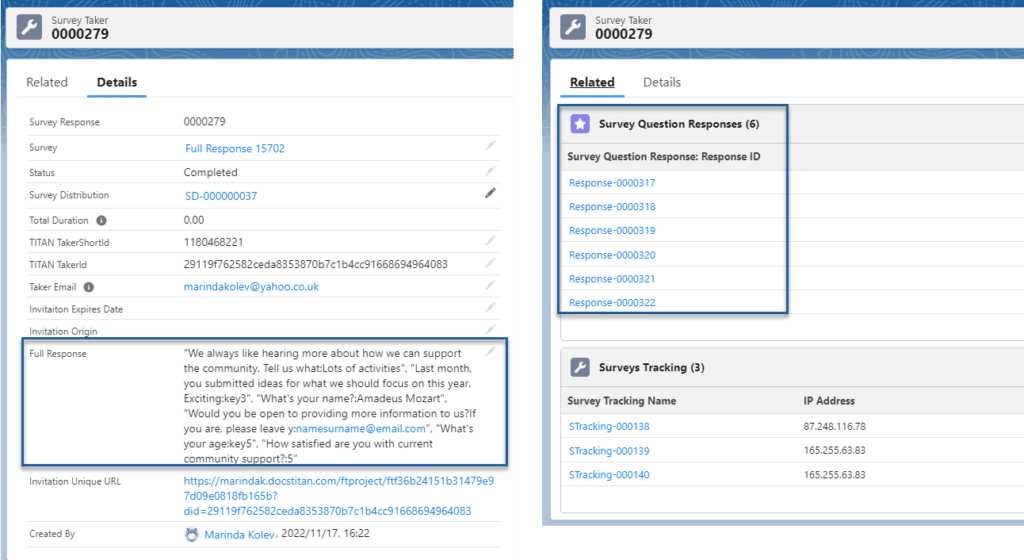Open Marinda Kolev user link
The height and width of the screenshot is (560, 1024).
(x=239, y=535)
